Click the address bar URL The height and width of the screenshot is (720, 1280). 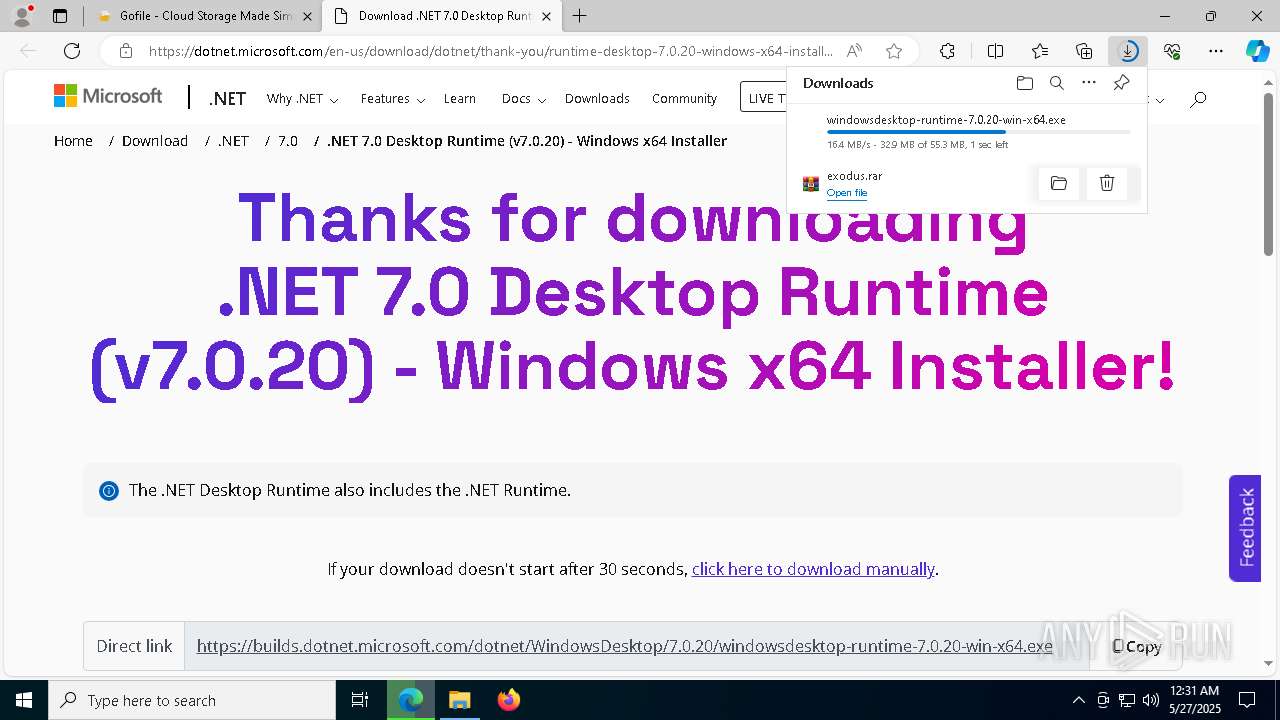[x=490, y=51]
